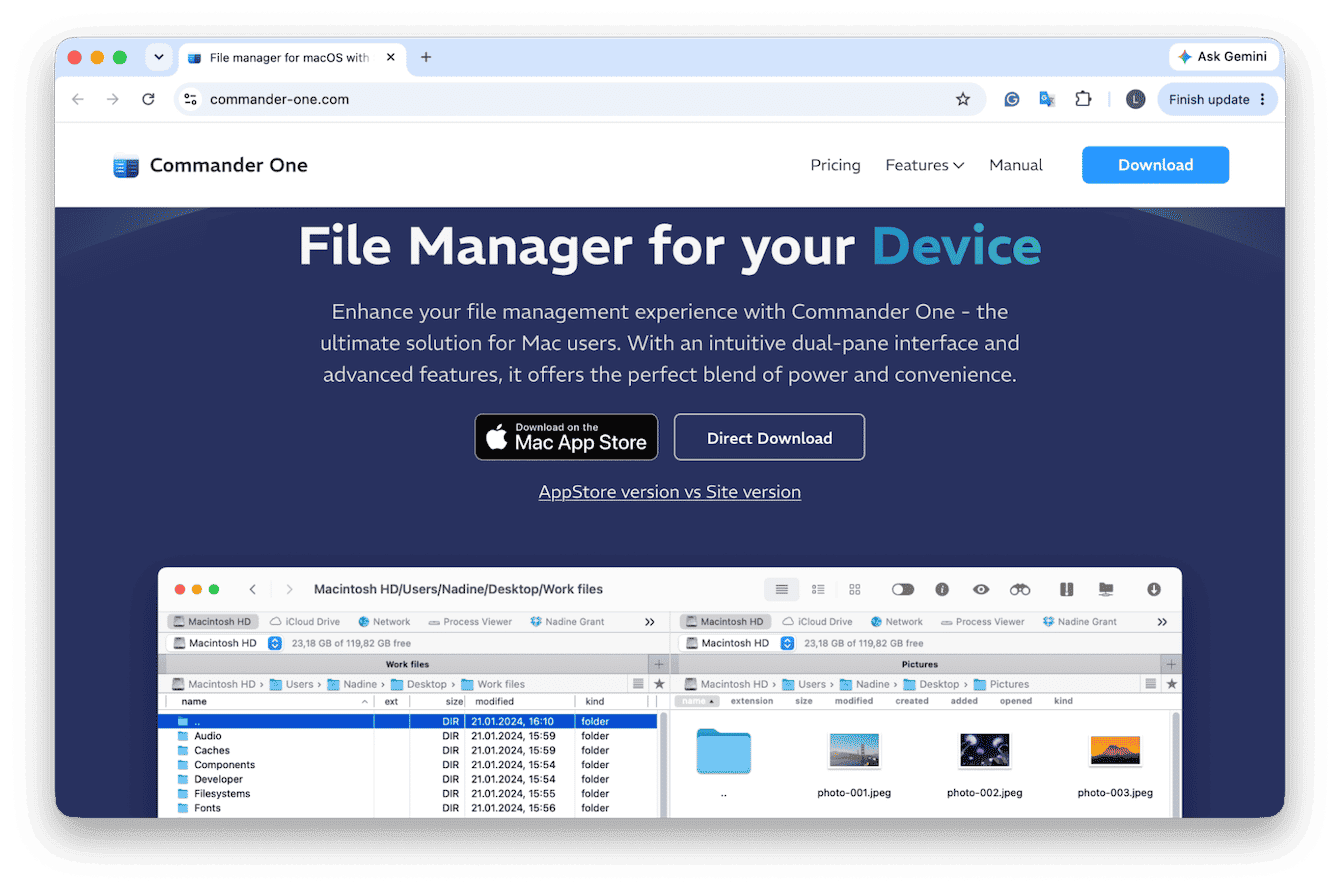The width and height of the screenshot is (1340, 891).
Task: Click the eye Quick Look icon
Action: (x=981, y=590)
